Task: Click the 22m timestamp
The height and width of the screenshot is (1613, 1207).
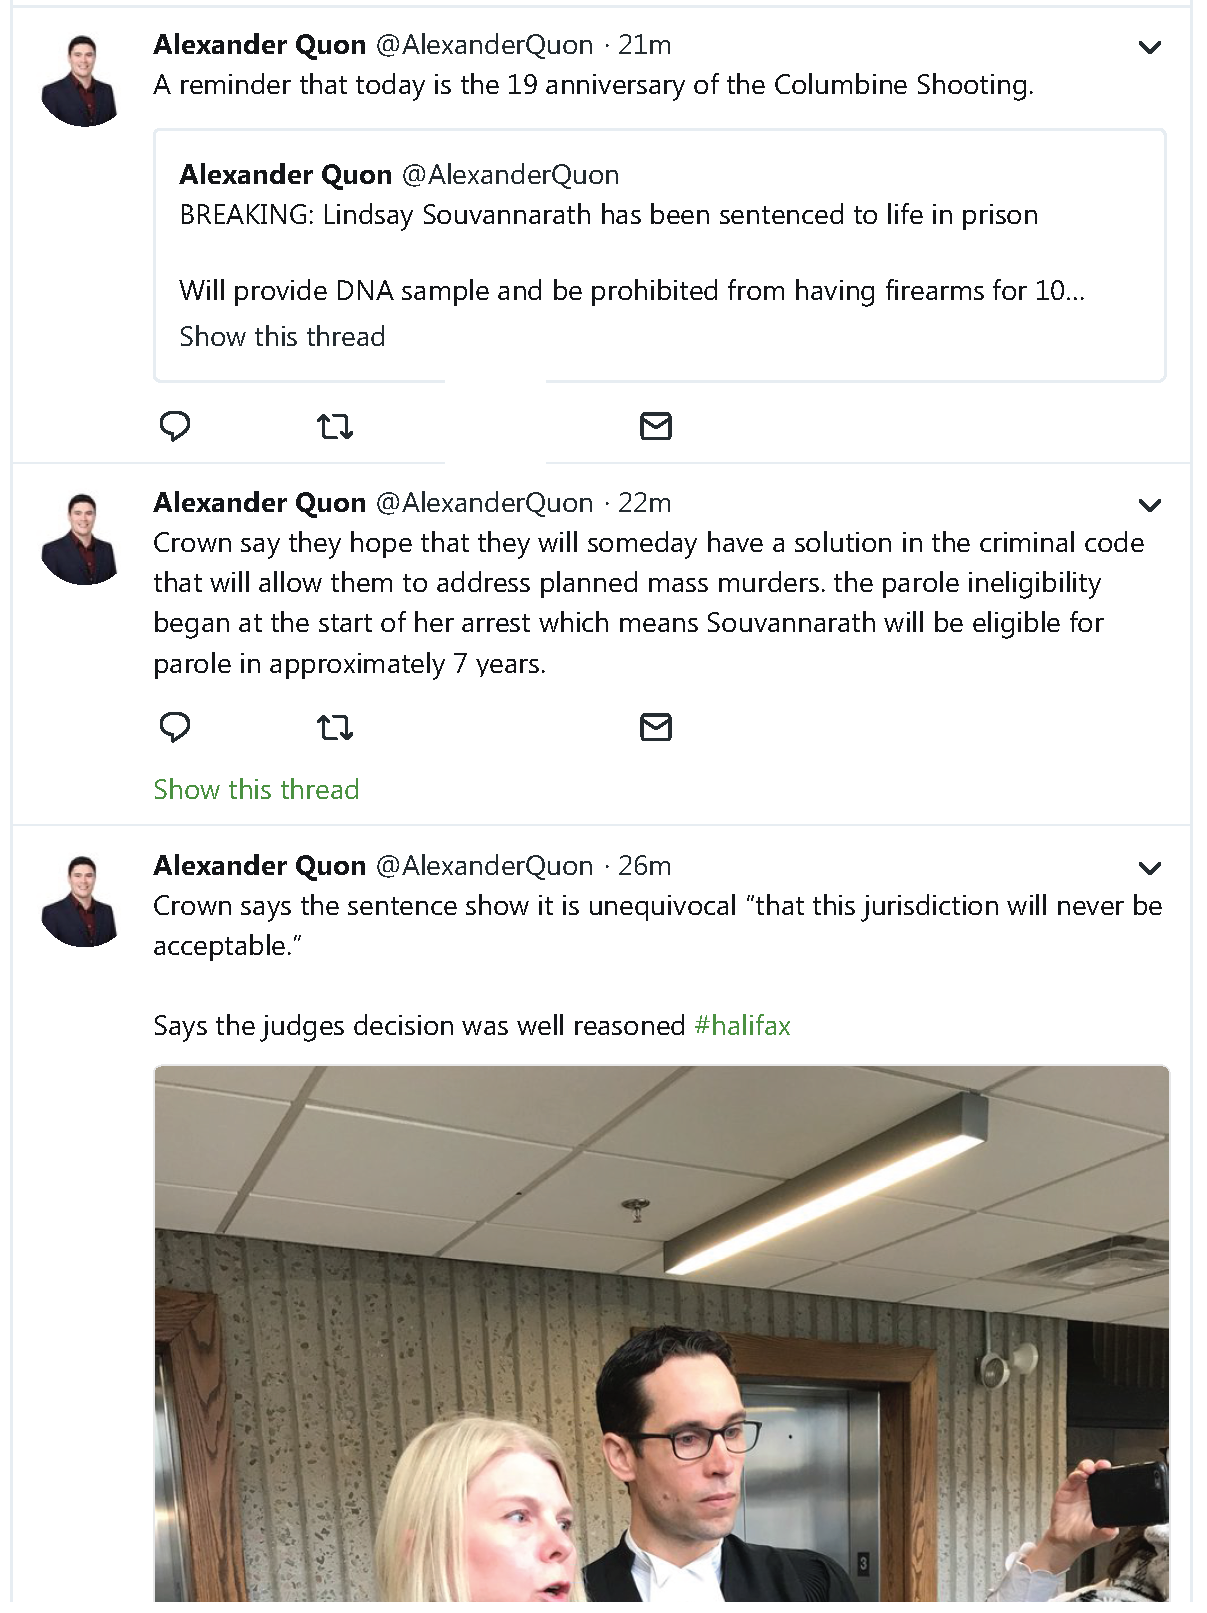Action: (x=644, y=503)
